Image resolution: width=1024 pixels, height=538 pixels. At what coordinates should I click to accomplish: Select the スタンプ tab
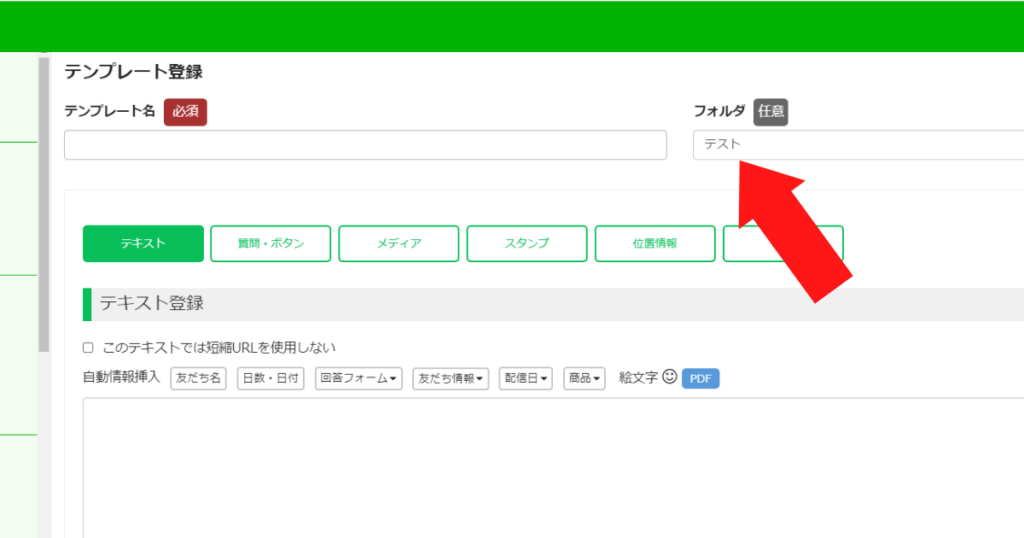(526, 244)
